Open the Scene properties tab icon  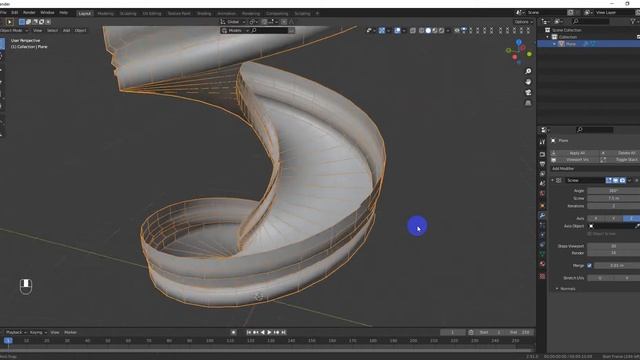[542, 184]
